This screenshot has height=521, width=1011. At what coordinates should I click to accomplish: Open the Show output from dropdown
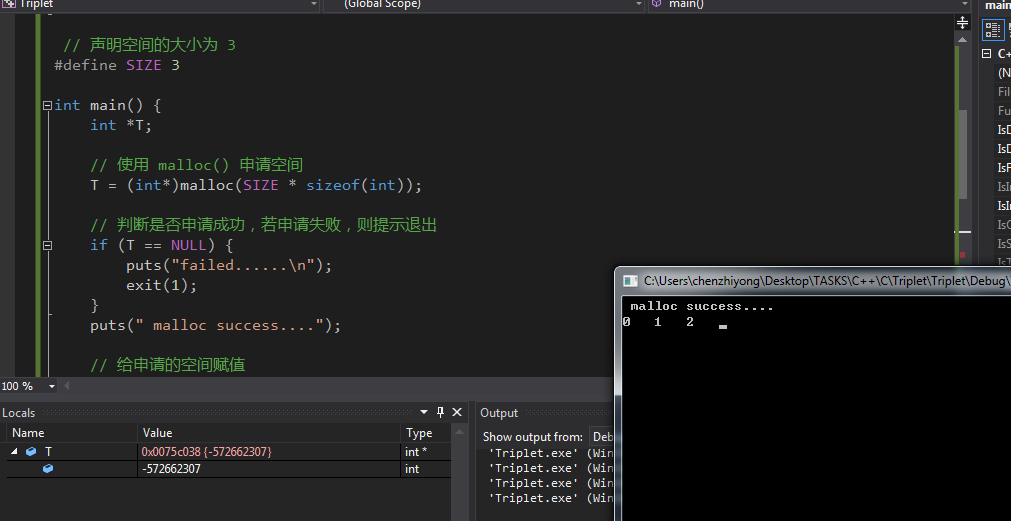[x=600, y=437]
